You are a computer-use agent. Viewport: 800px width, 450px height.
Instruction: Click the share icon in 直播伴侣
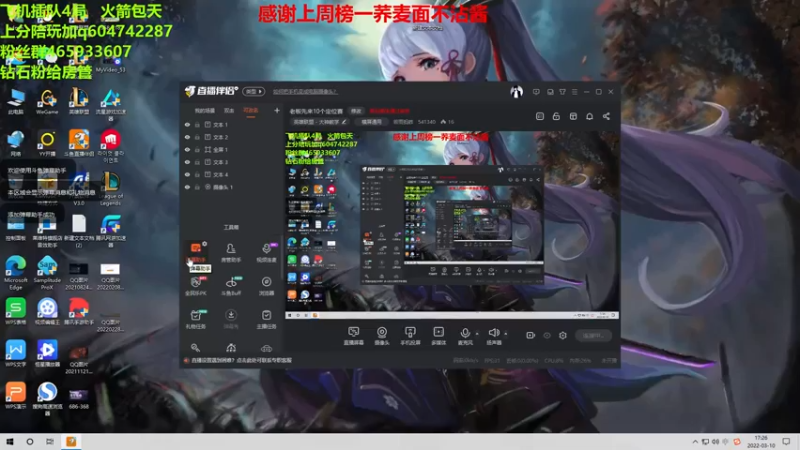tap(606, 116)
